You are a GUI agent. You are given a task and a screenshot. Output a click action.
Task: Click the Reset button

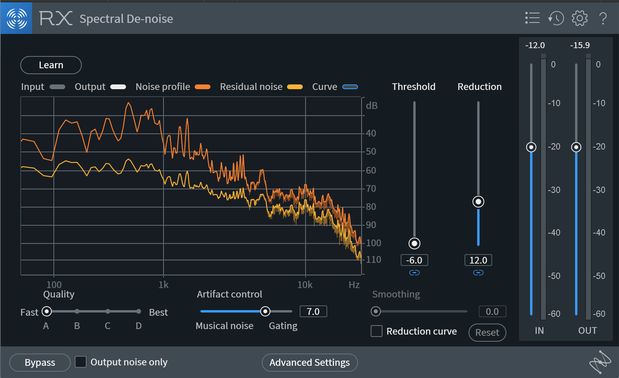(487, 333)
